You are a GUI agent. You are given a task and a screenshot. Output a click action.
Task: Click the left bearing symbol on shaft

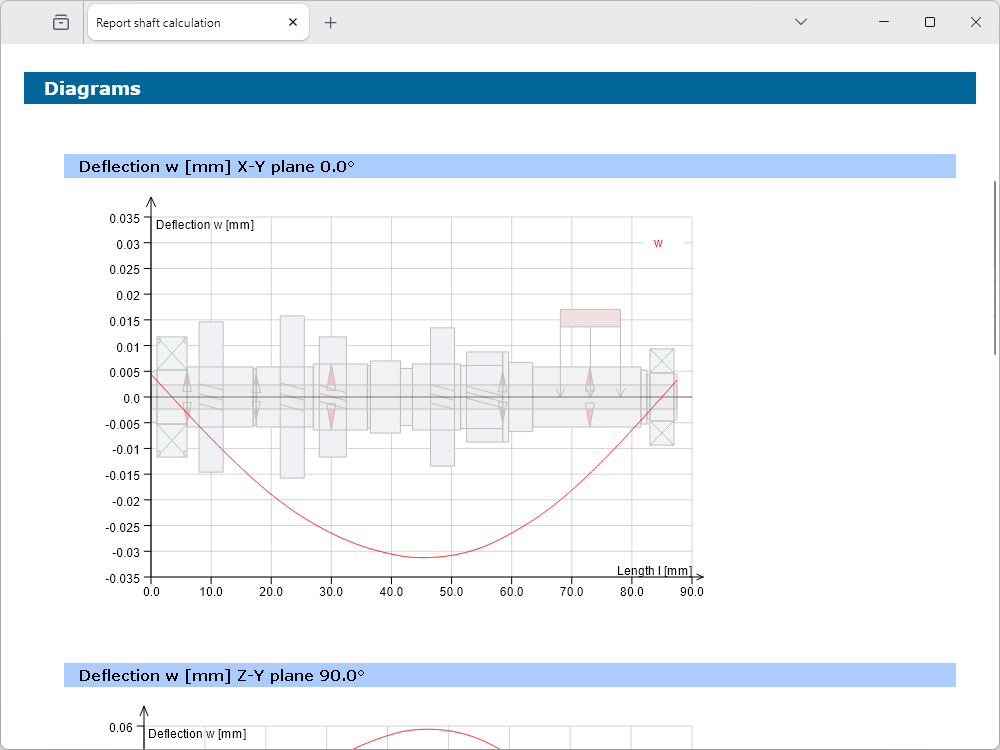pos(172,397)
